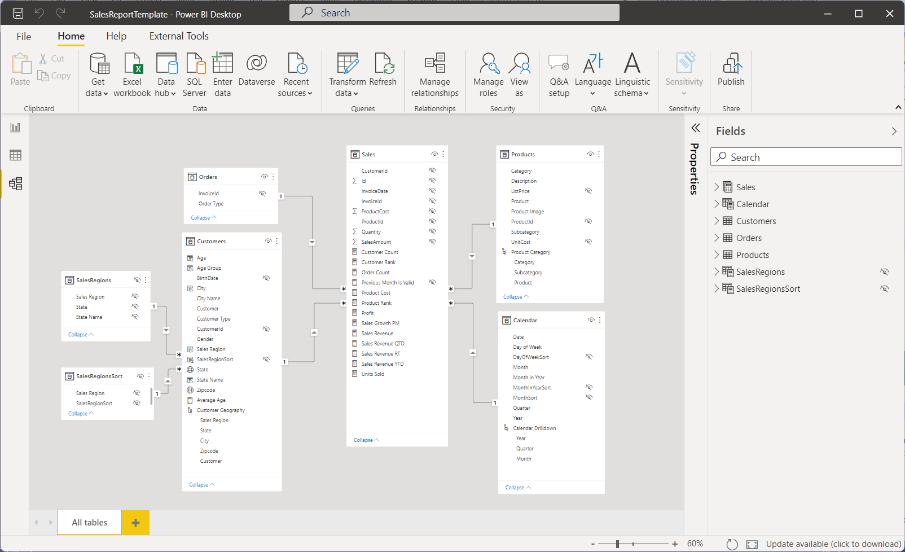Open the Language menu
Viewport: 905px width, 552px height.
[x=593, y=74]
